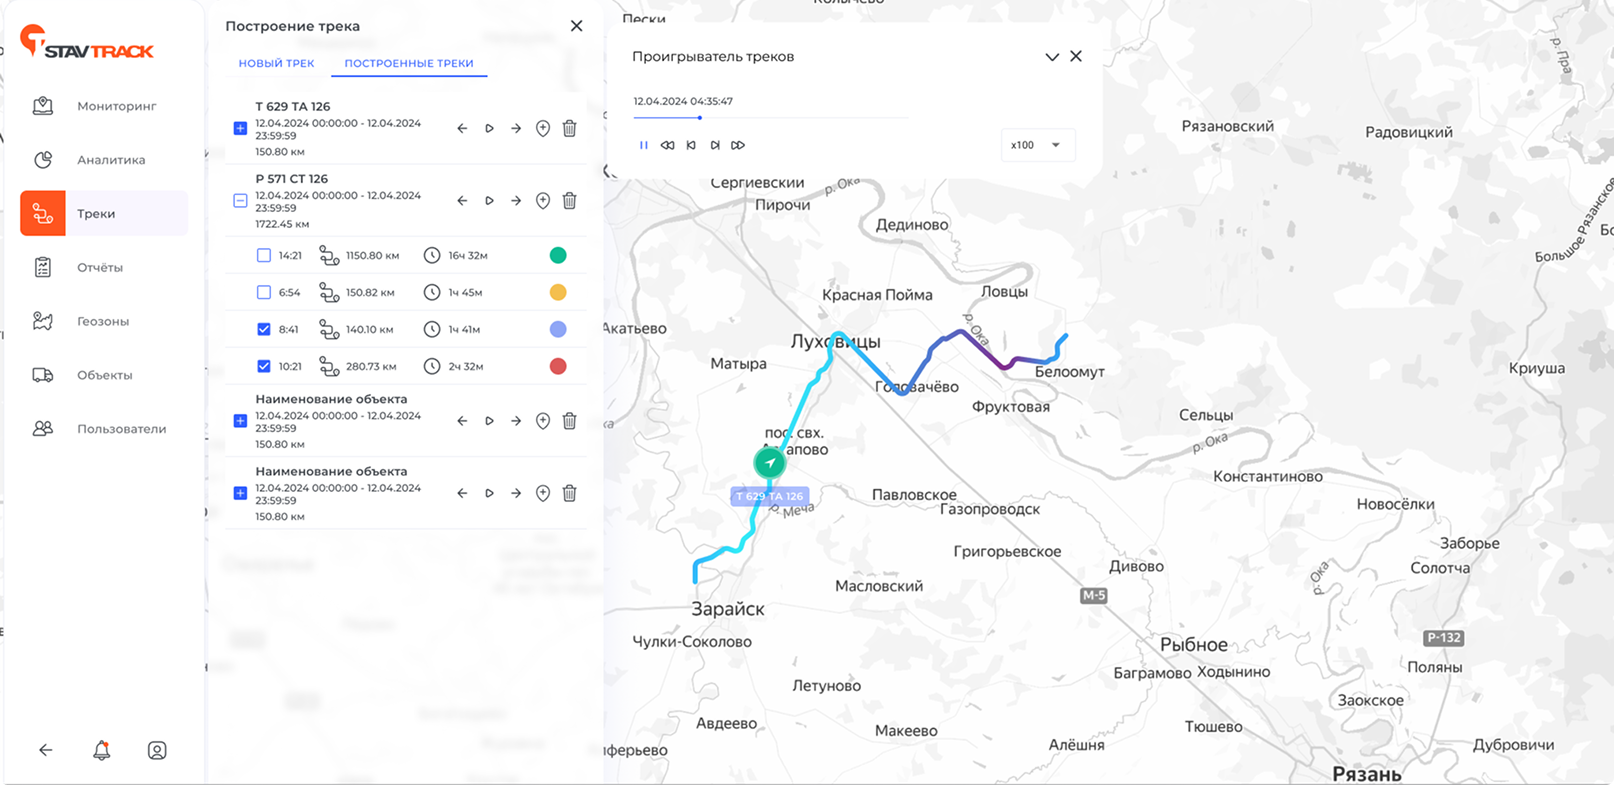Viewport: 1614px width, 785px height.
Task: Click the rewind button in track player
Action: click(667, 145)
